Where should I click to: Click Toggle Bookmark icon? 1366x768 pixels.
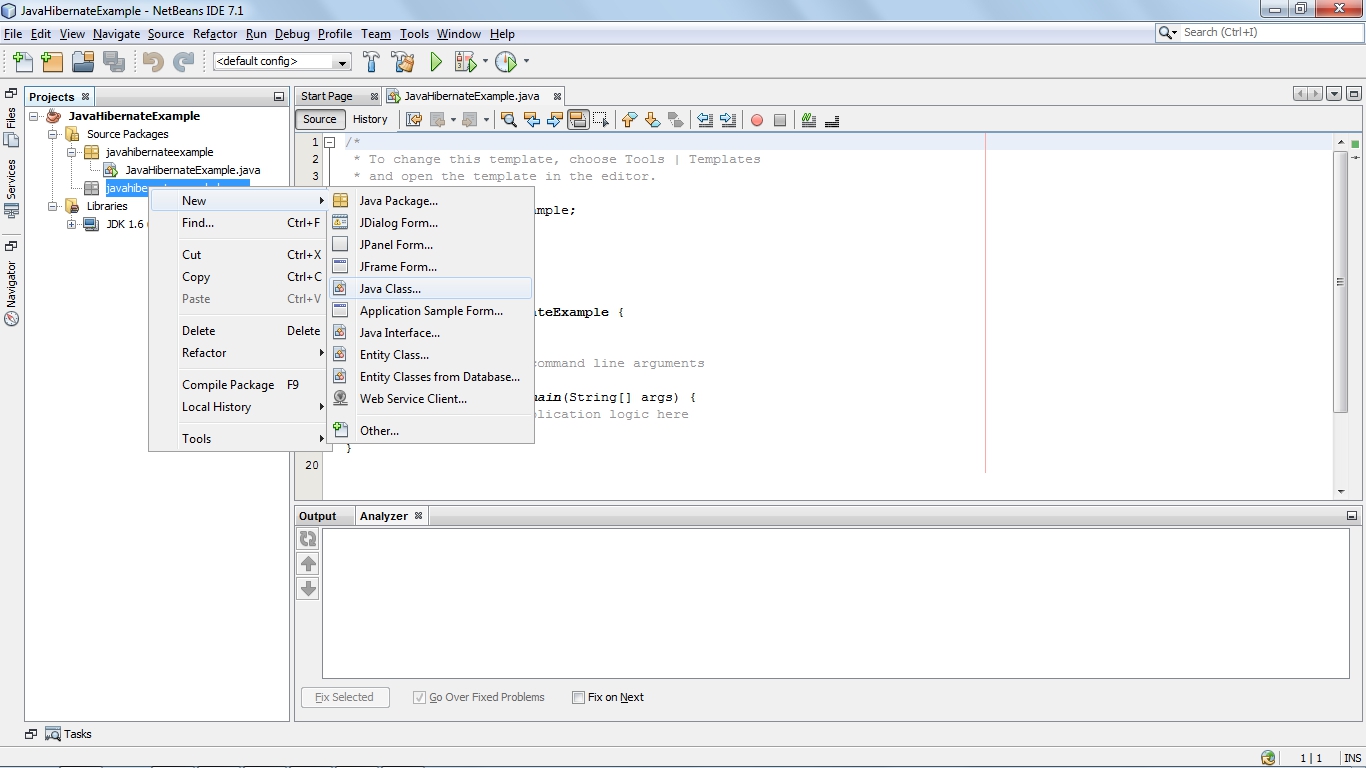tap(676, 120)
